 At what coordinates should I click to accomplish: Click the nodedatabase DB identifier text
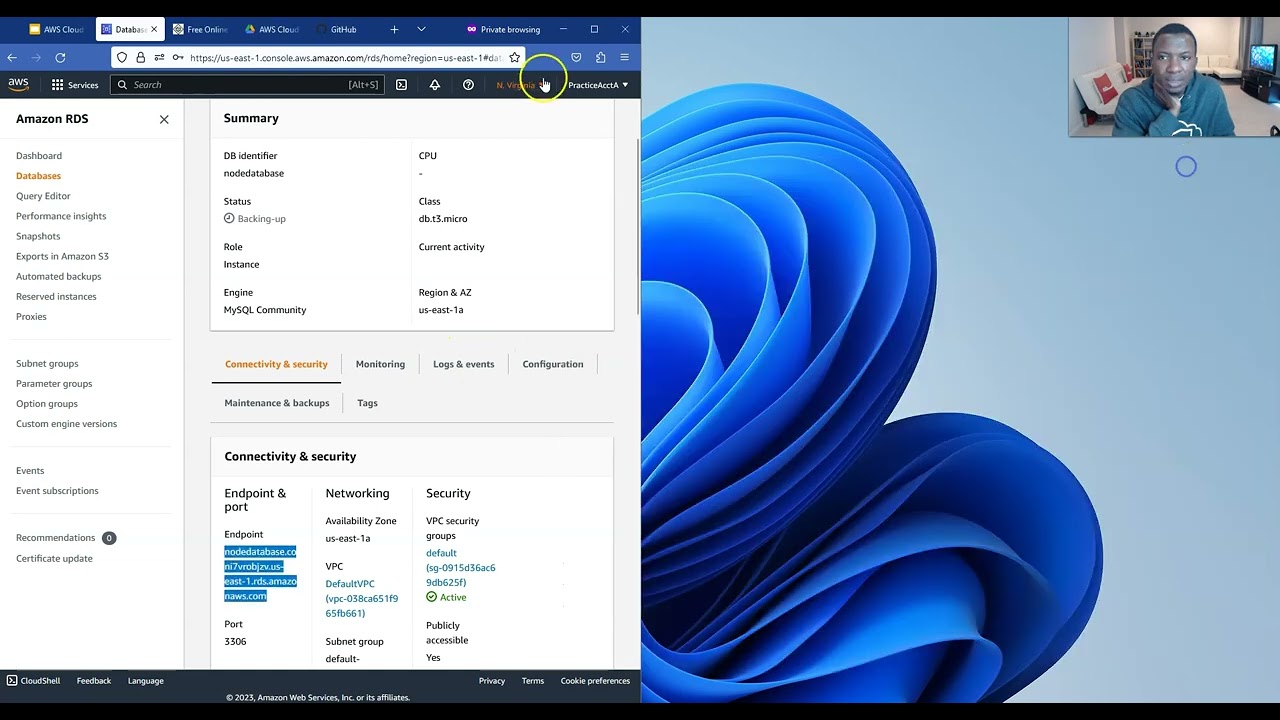[x=254, y=173]
